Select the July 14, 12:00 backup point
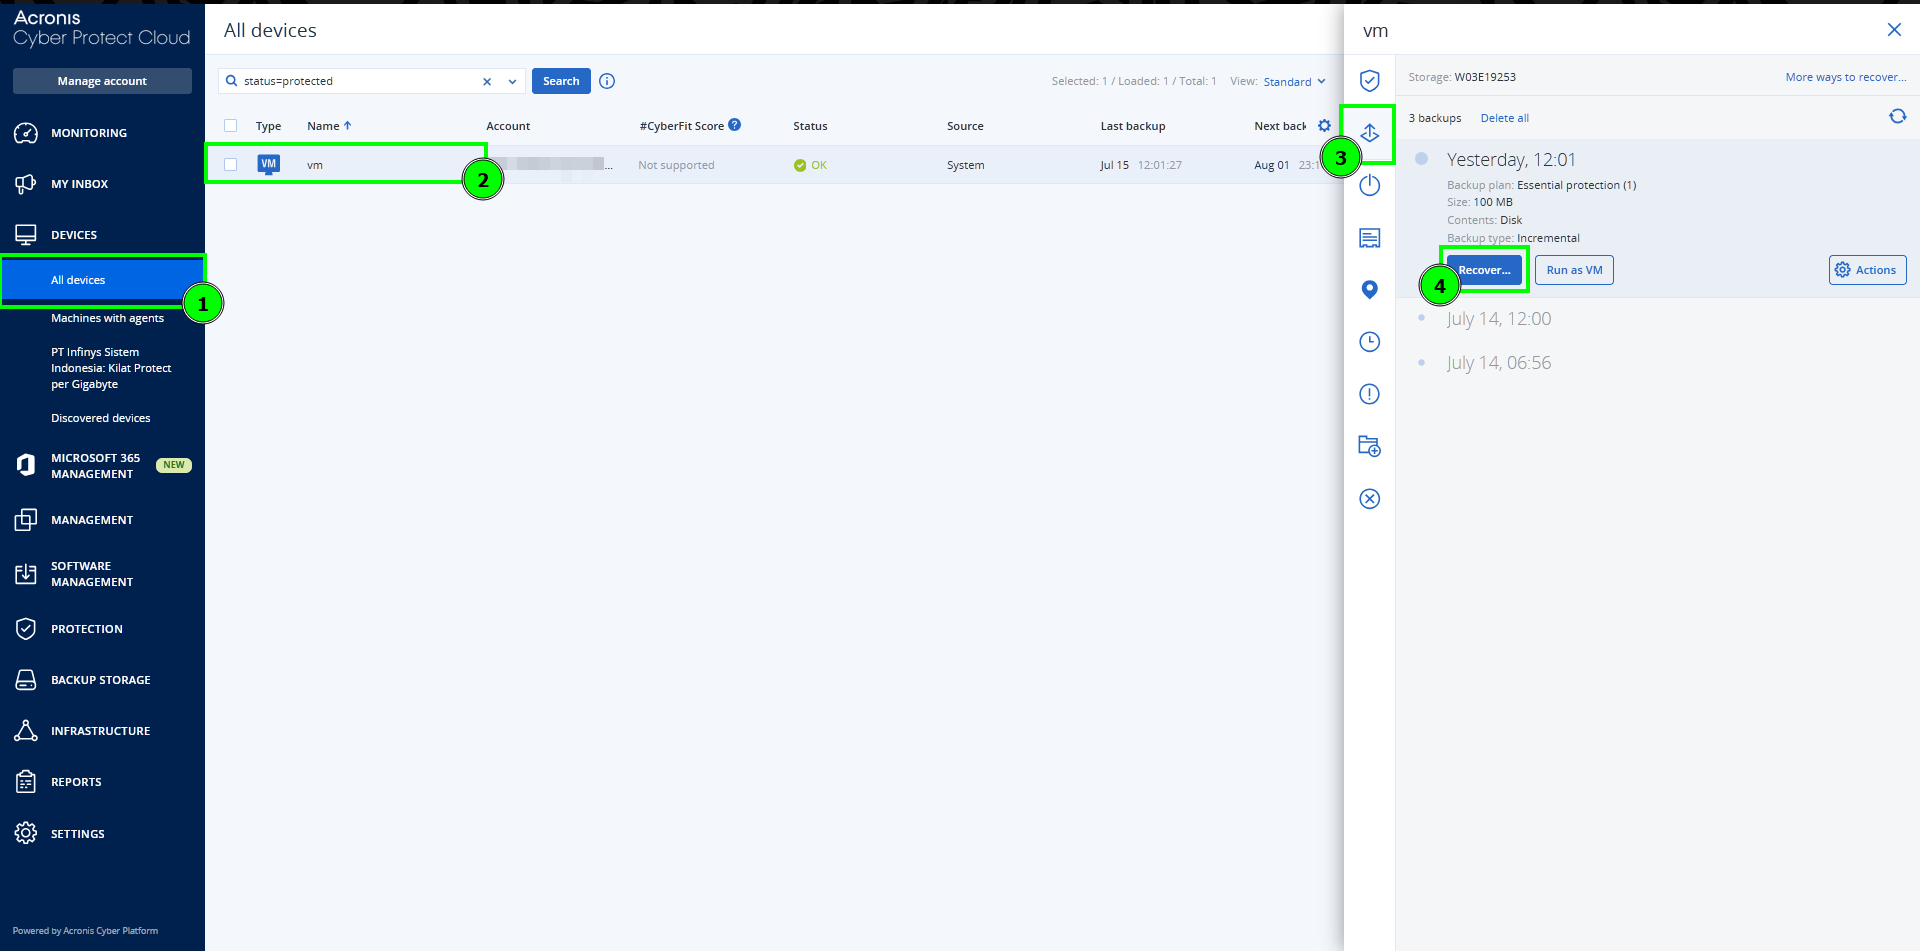 1498,319
